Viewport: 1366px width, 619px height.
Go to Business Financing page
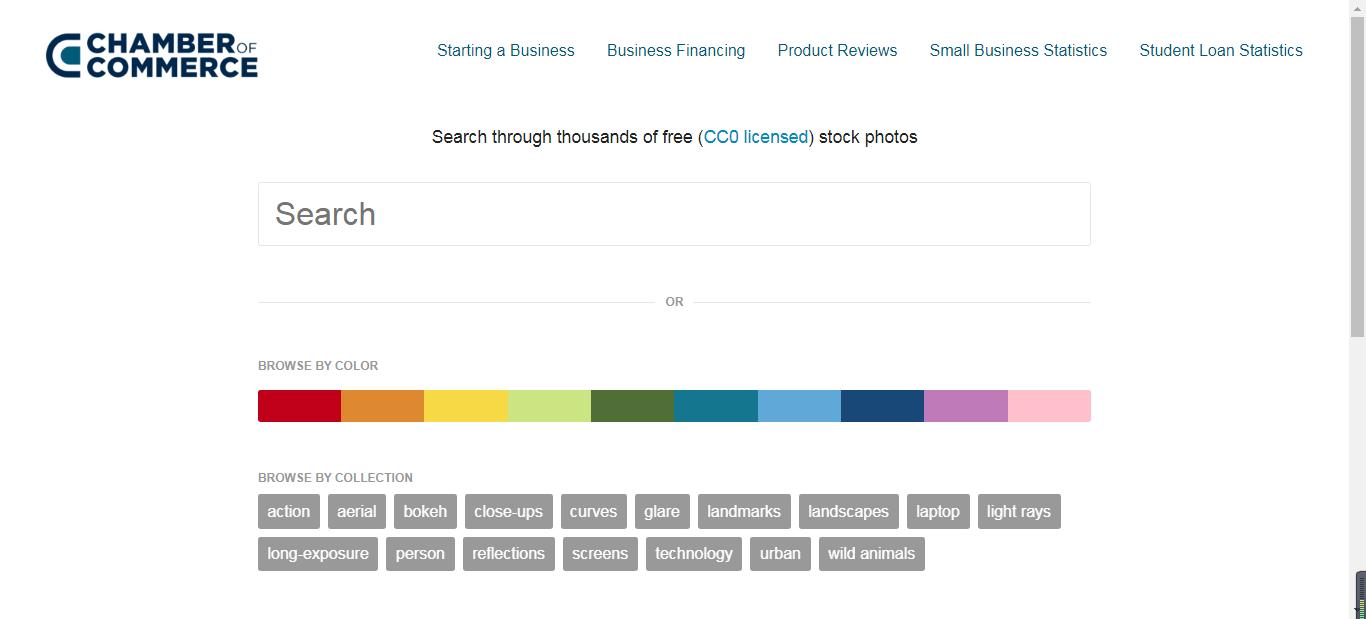pyautogui.click(x=676, y=51)
